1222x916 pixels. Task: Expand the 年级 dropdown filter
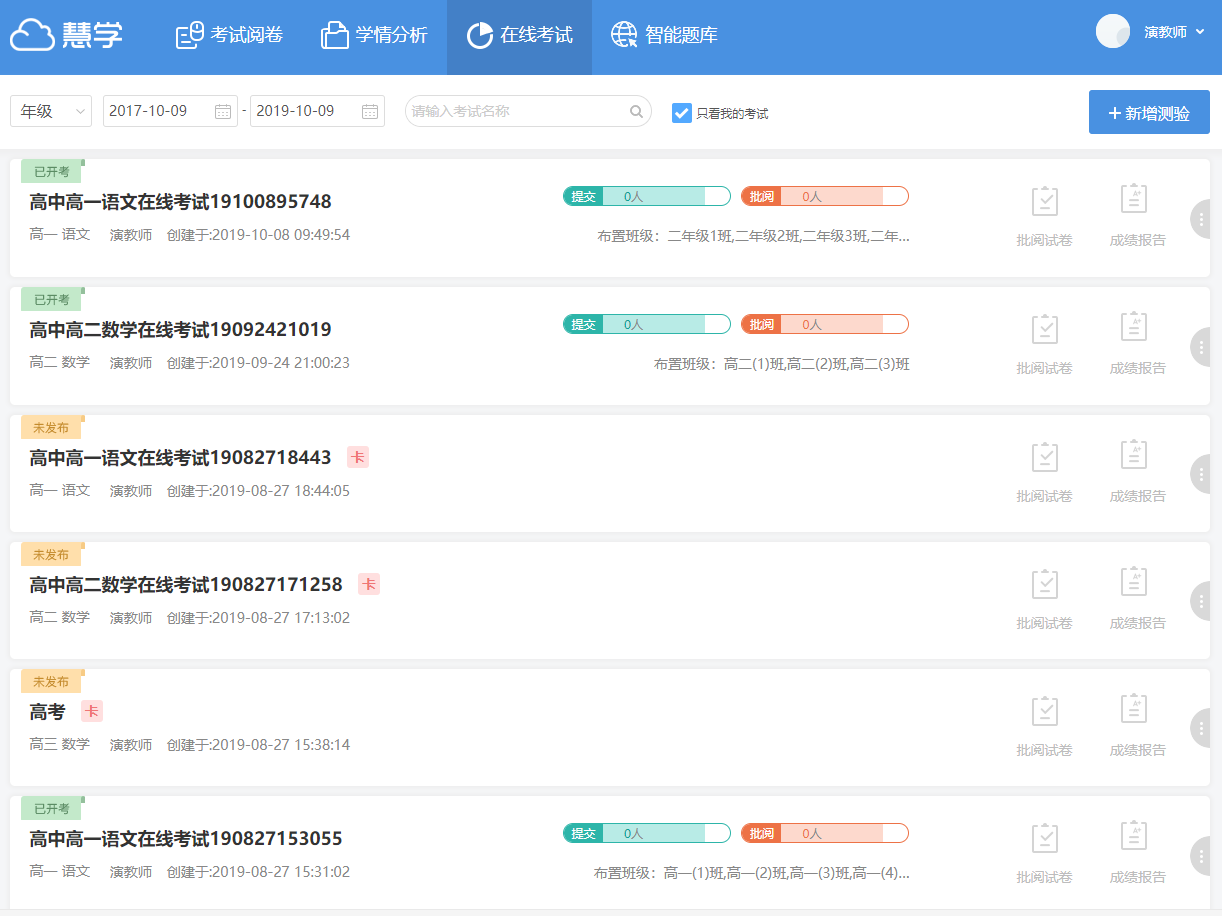pyautogui.click(x=51, y=111)
